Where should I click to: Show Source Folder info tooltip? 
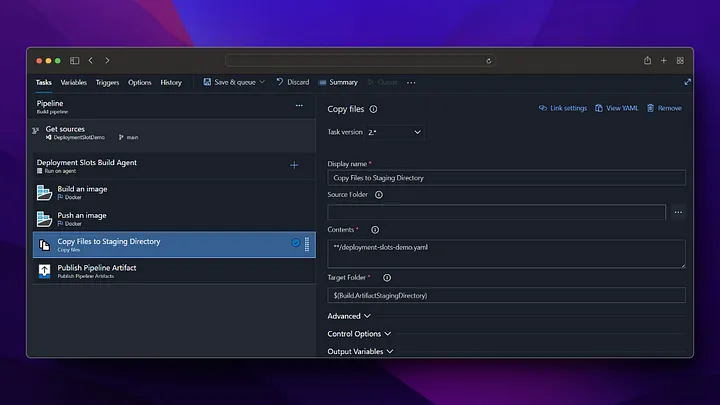(x=379, y=195)
